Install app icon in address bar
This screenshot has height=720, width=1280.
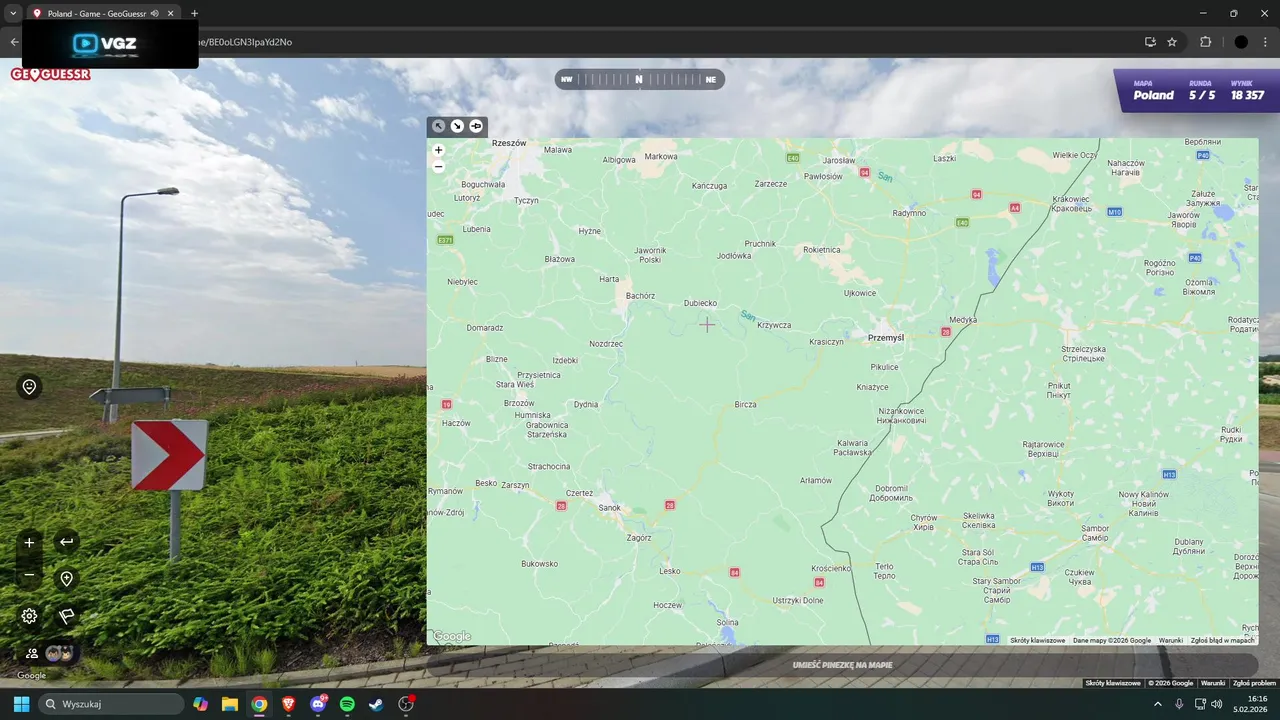[x=1150, y=42]
